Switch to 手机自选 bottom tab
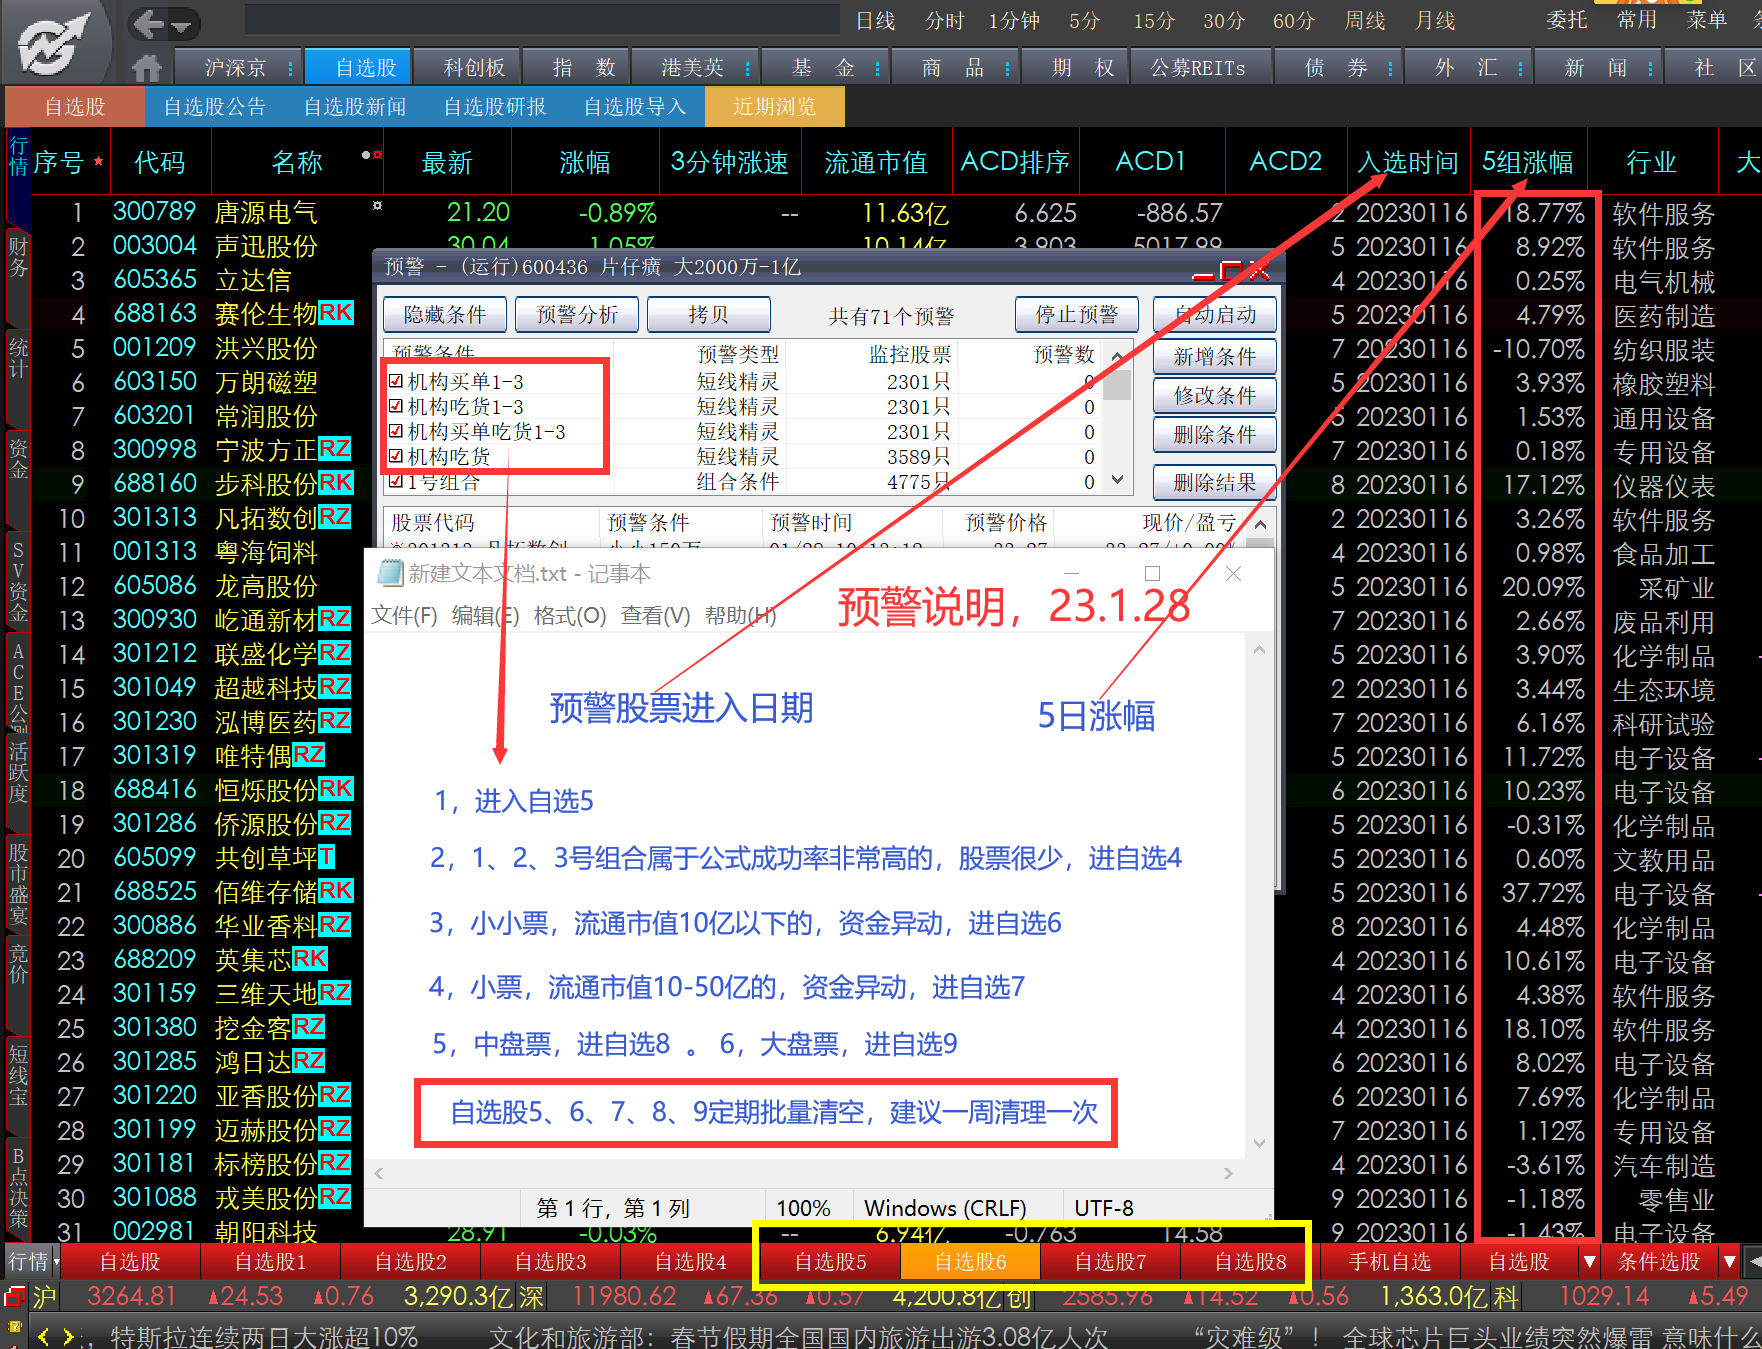 coord(1390,1262)
